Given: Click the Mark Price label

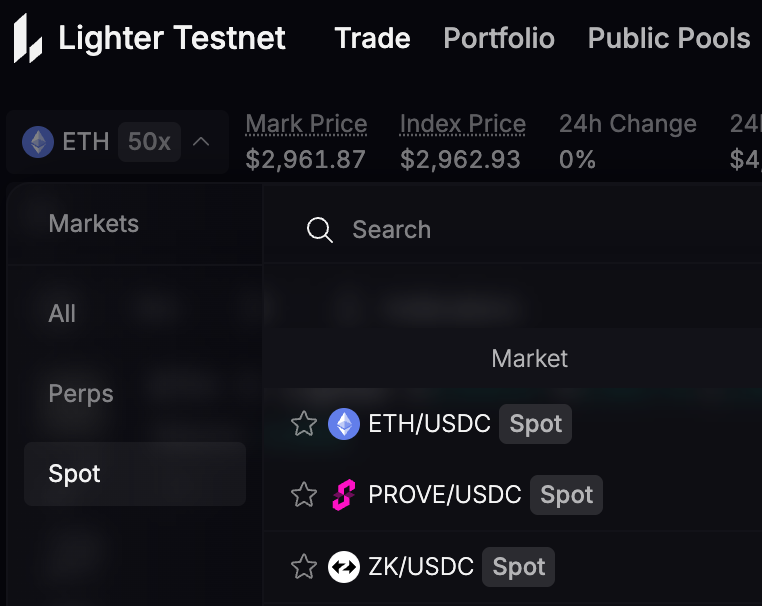Looking at the screenshot, I should pyautogui.click(x=306, y=124).
